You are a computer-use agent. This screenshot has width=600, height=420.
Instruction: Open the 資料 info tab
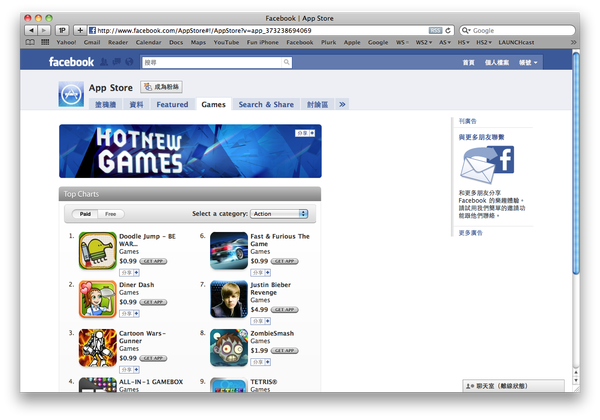pyautogui.click(x=136, y=104)
